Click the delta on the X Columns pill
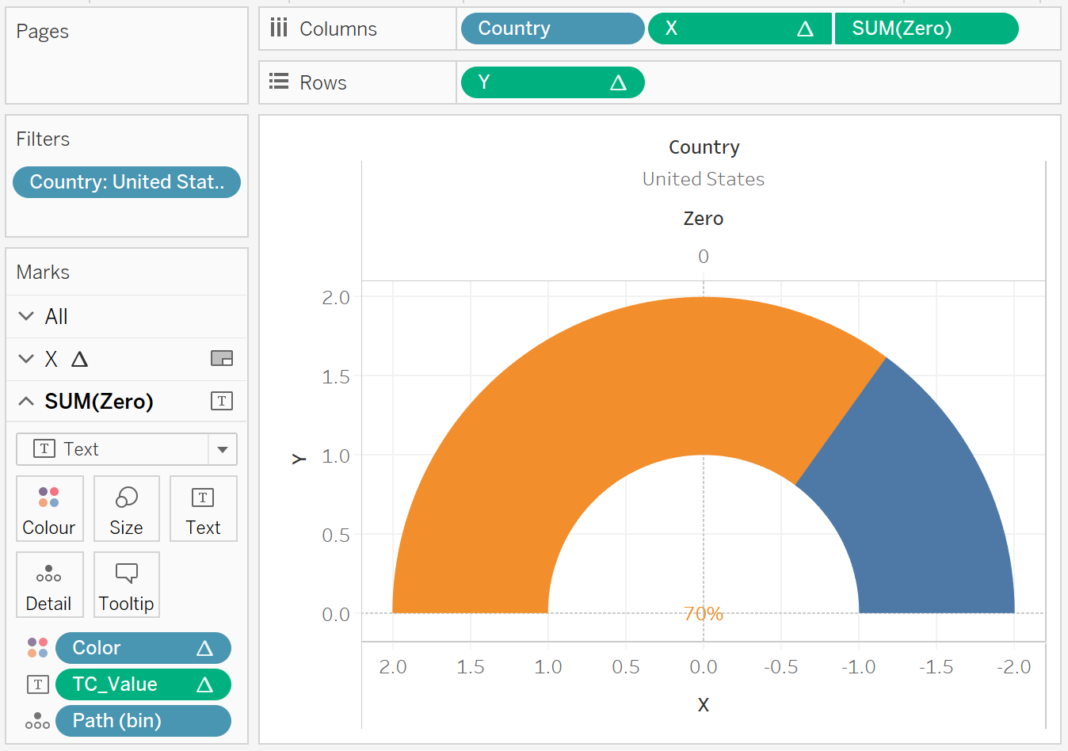1068x751 pixels. [x=805, y=29]
